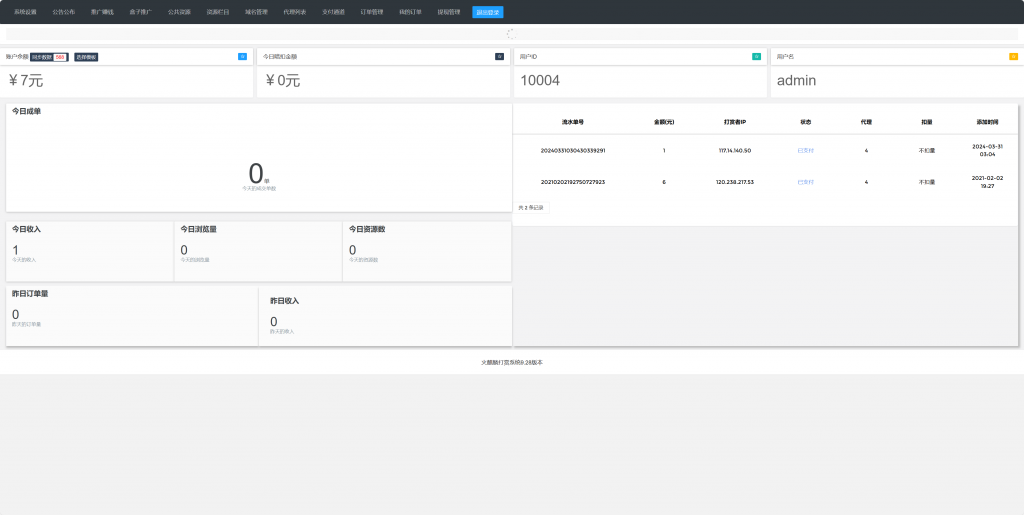The width and height of the screenshot is (1024, 515).
Task: Click the red 568 count badge
Action: pyautogui.click(x=60, y=57)
